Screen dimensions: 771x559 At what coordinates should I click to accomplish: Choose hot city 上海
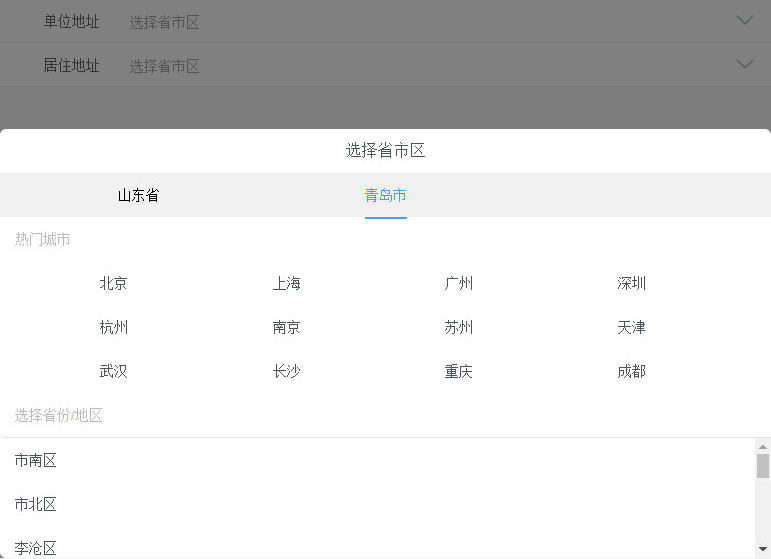286,283
